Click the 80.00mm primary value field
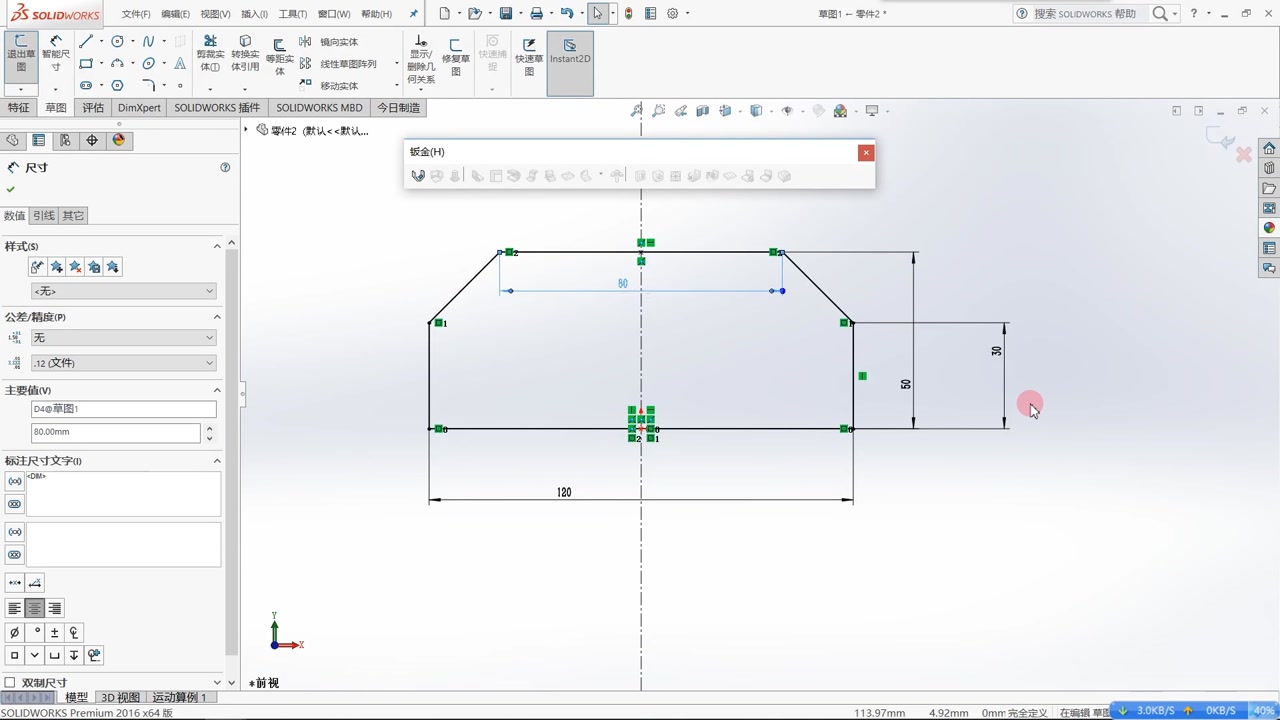The height and width of the screenshot is (720, 1280). pos(116,432)
